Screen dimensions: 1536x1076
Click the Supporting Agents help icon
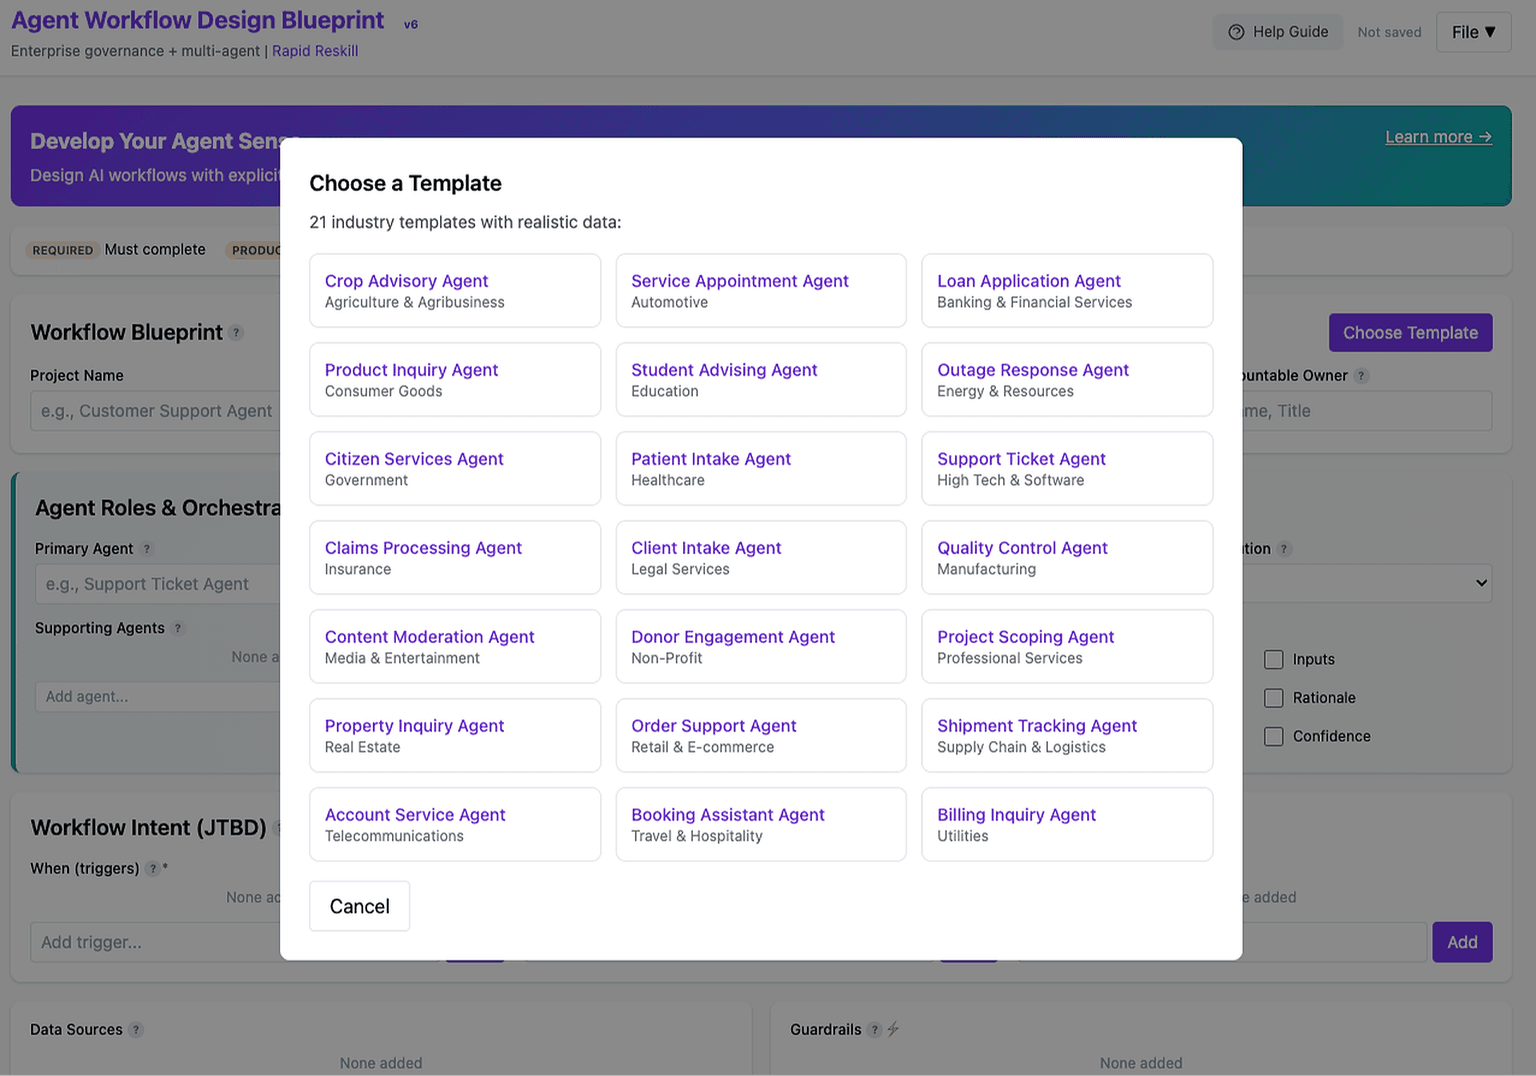(179, 628)
